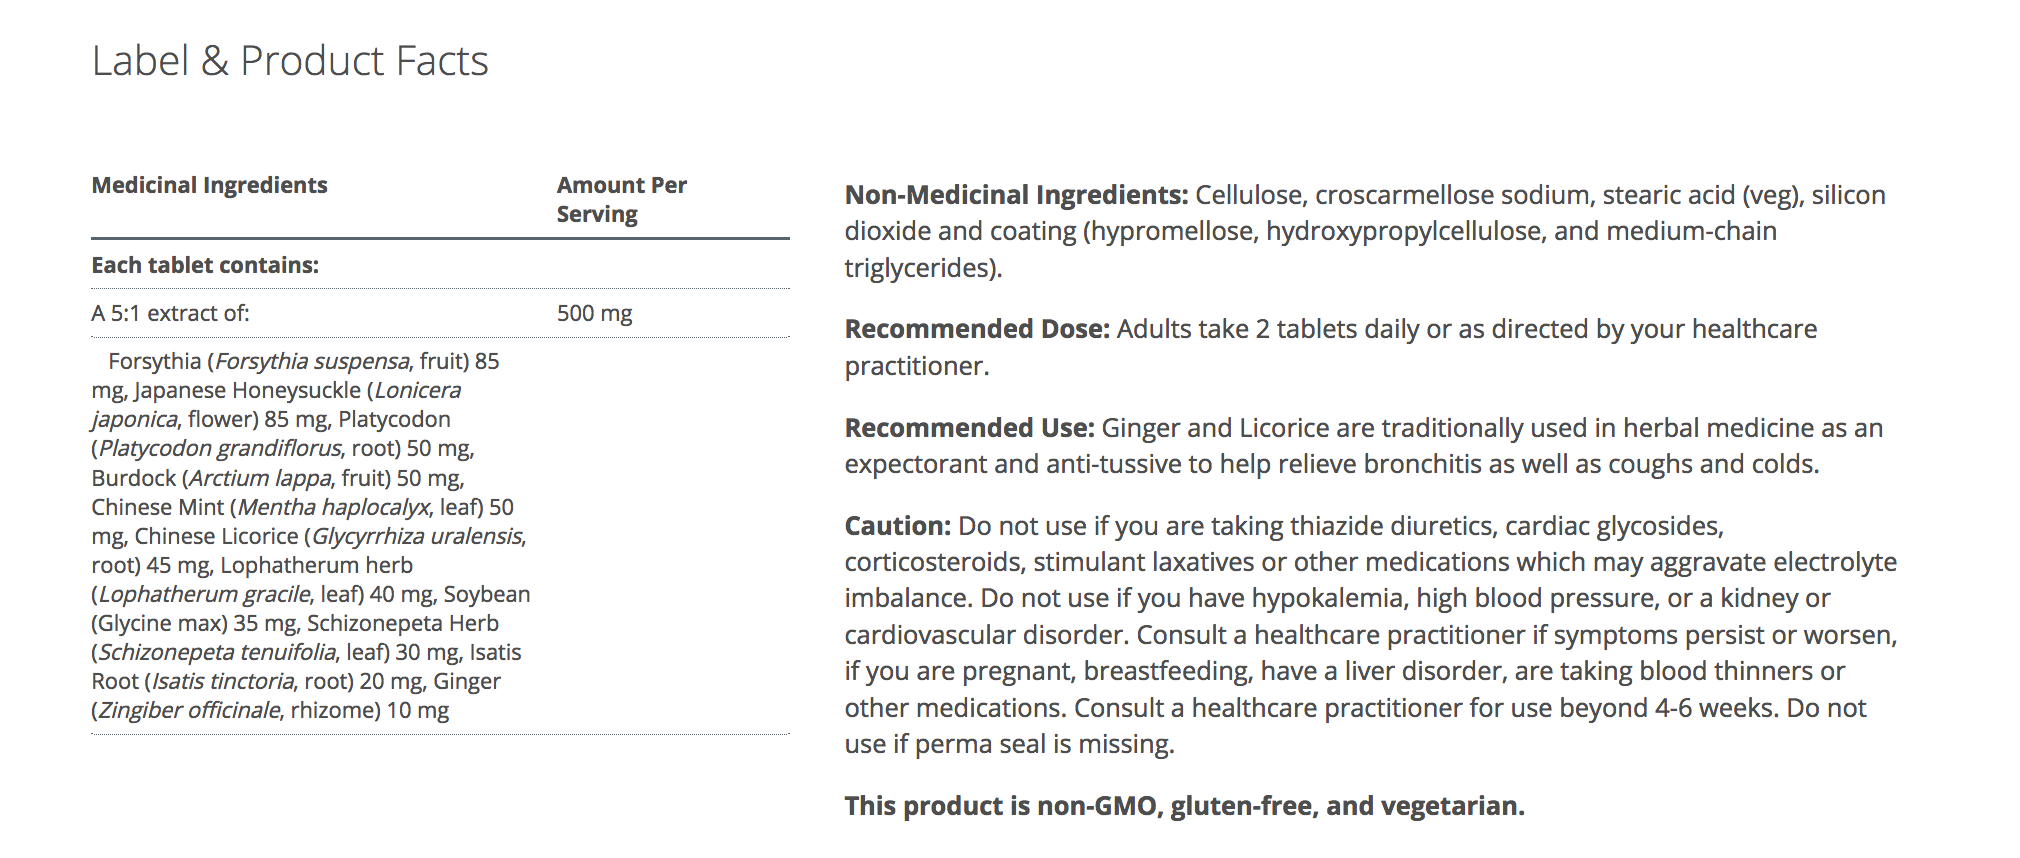
Task: Select the italic "Platycodon grandiflorus" name
Action: (220, 448)
